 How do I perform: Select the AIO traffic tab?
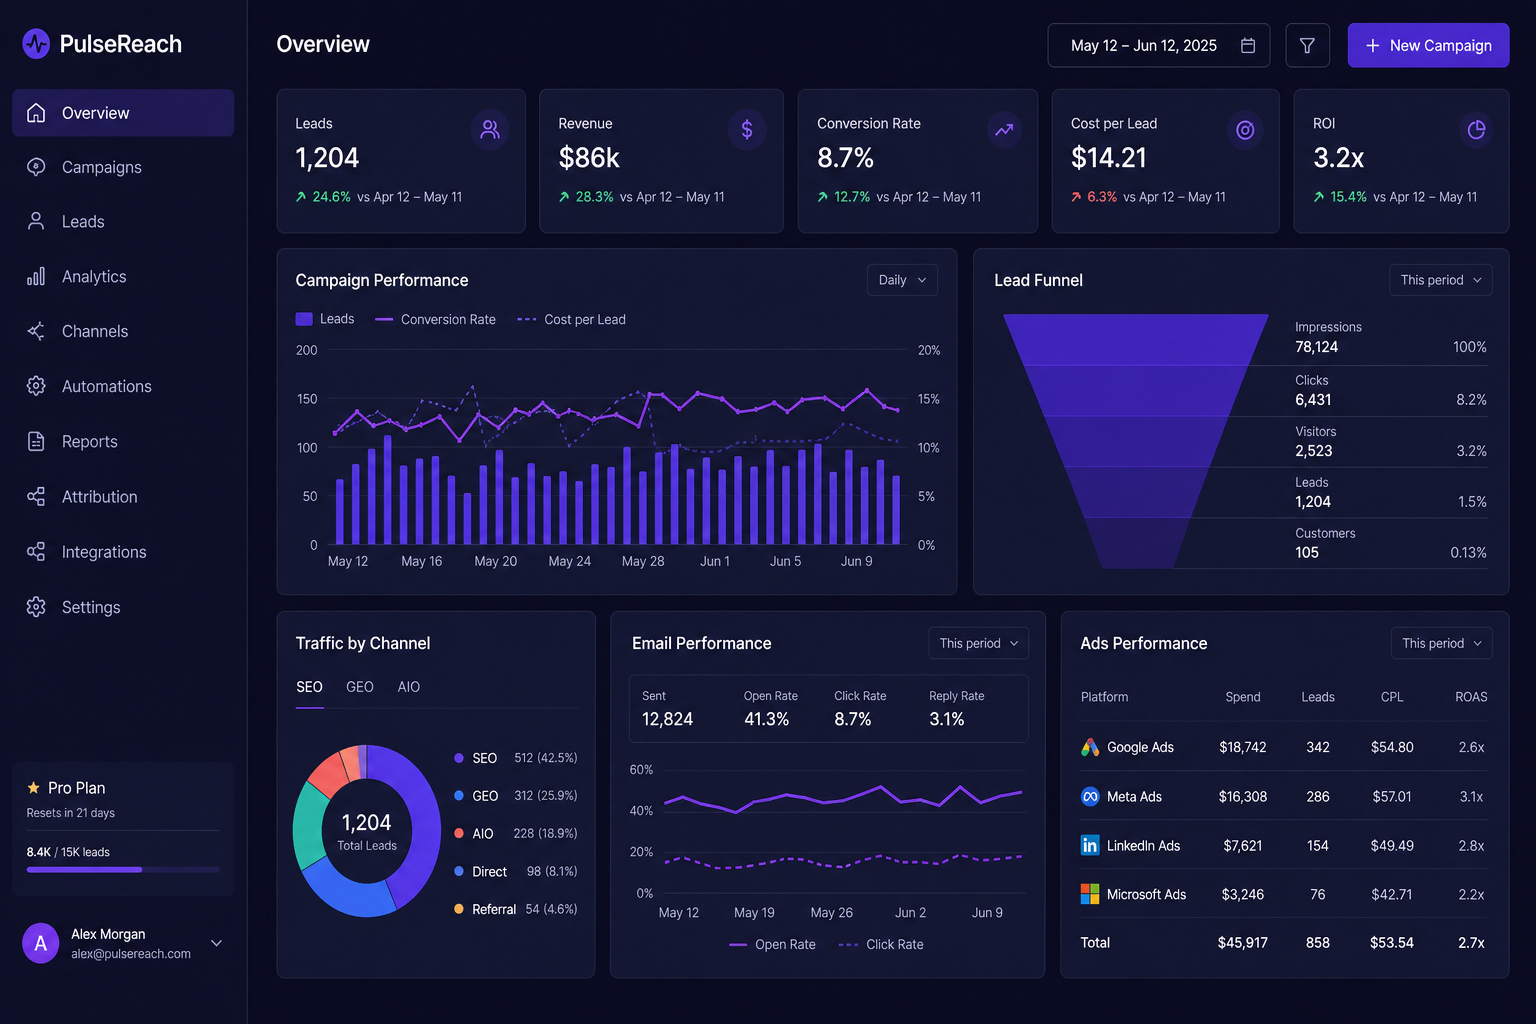(x=409, y=687)
